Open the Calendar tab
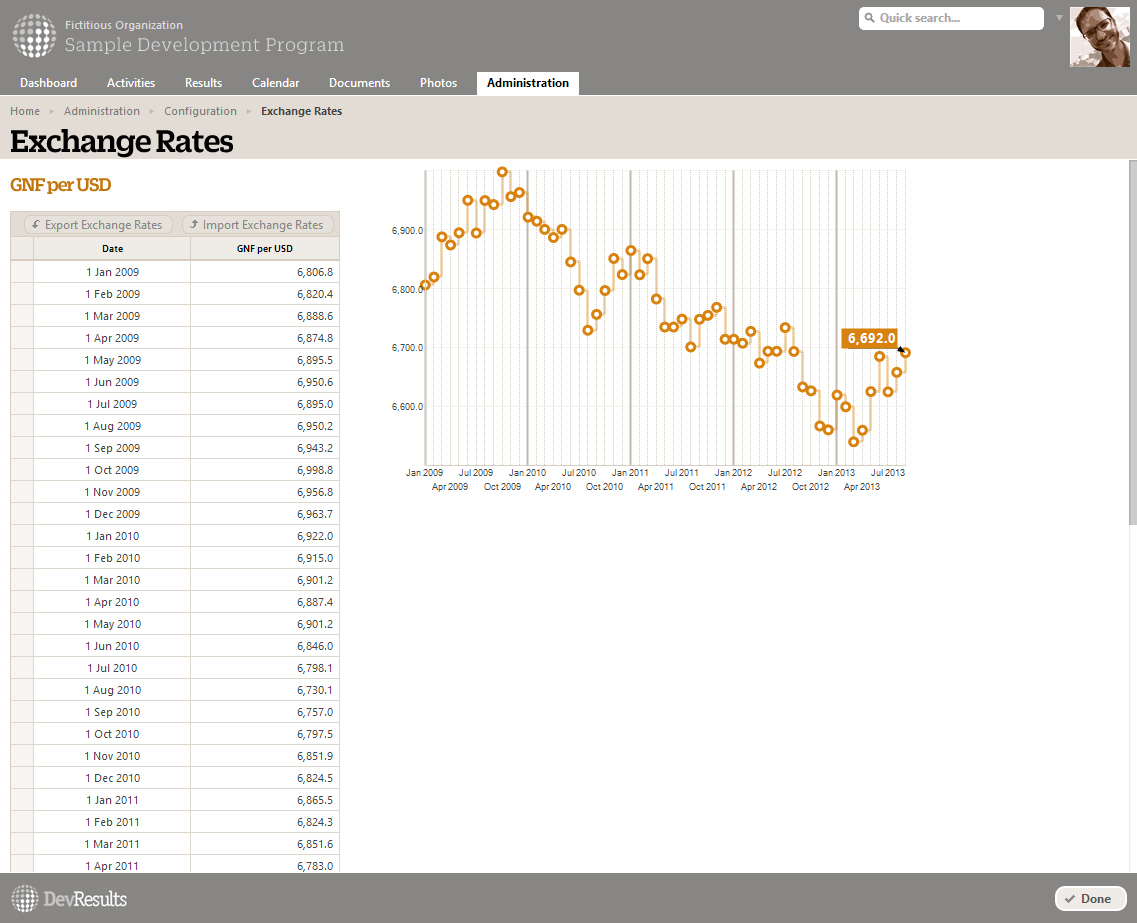The width and height of the screenshot is (1137, 923). point(276,83)
